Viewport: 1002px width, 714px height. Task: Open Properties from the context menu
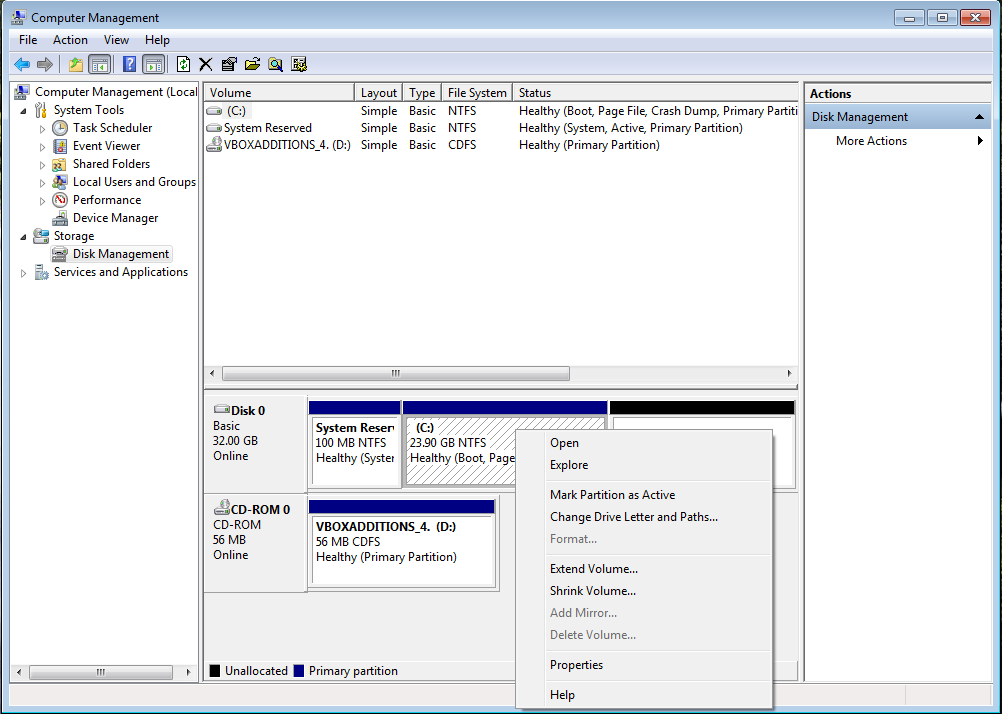(644, 665)
